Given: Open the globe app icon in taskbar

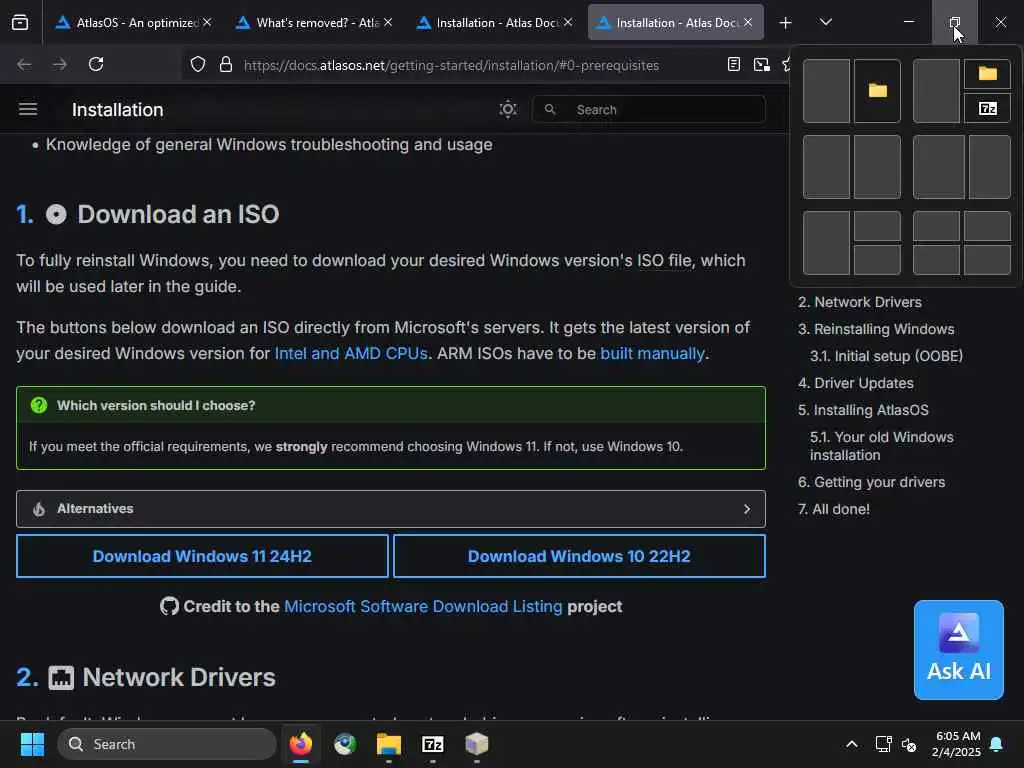Looking at the screenshot, I should pos(345,744).
